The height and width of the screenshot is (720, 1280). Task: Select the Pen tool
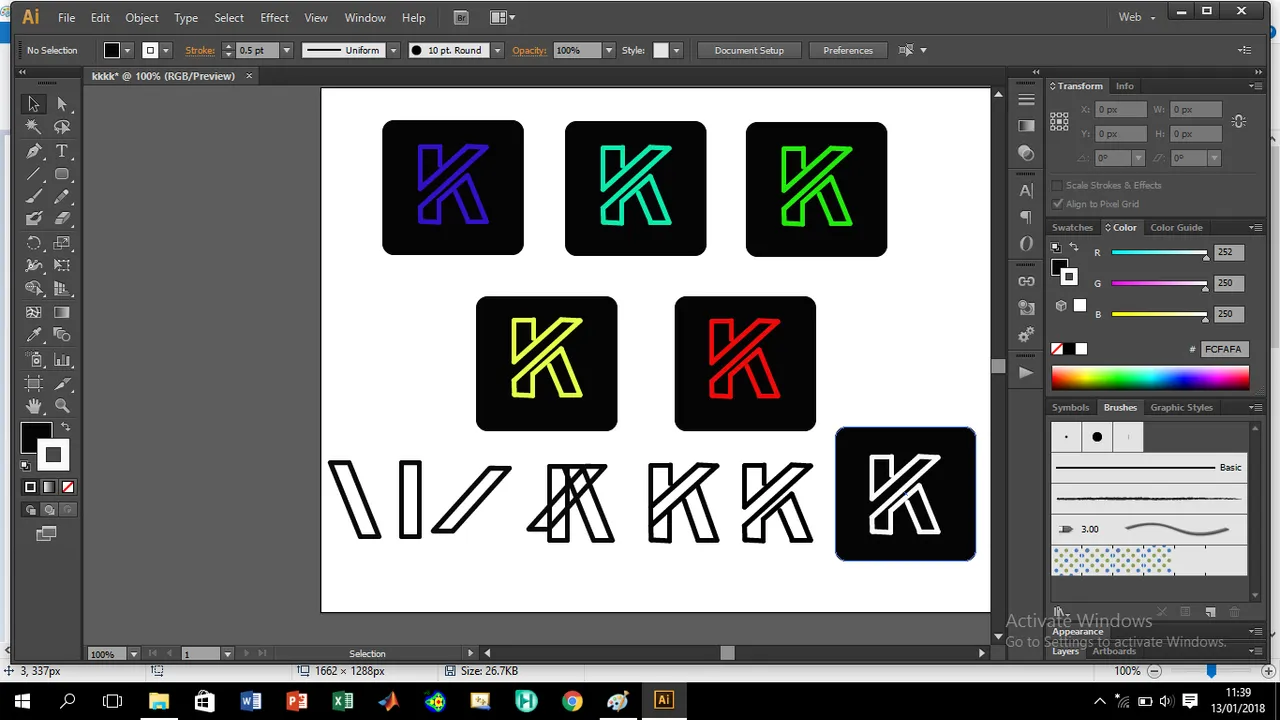34,151
